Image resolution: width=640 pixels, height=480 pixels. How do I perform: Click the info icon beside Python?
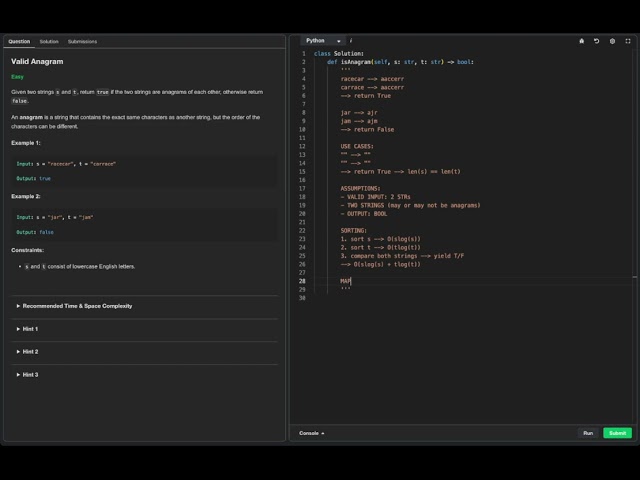(x=351, y=41)
